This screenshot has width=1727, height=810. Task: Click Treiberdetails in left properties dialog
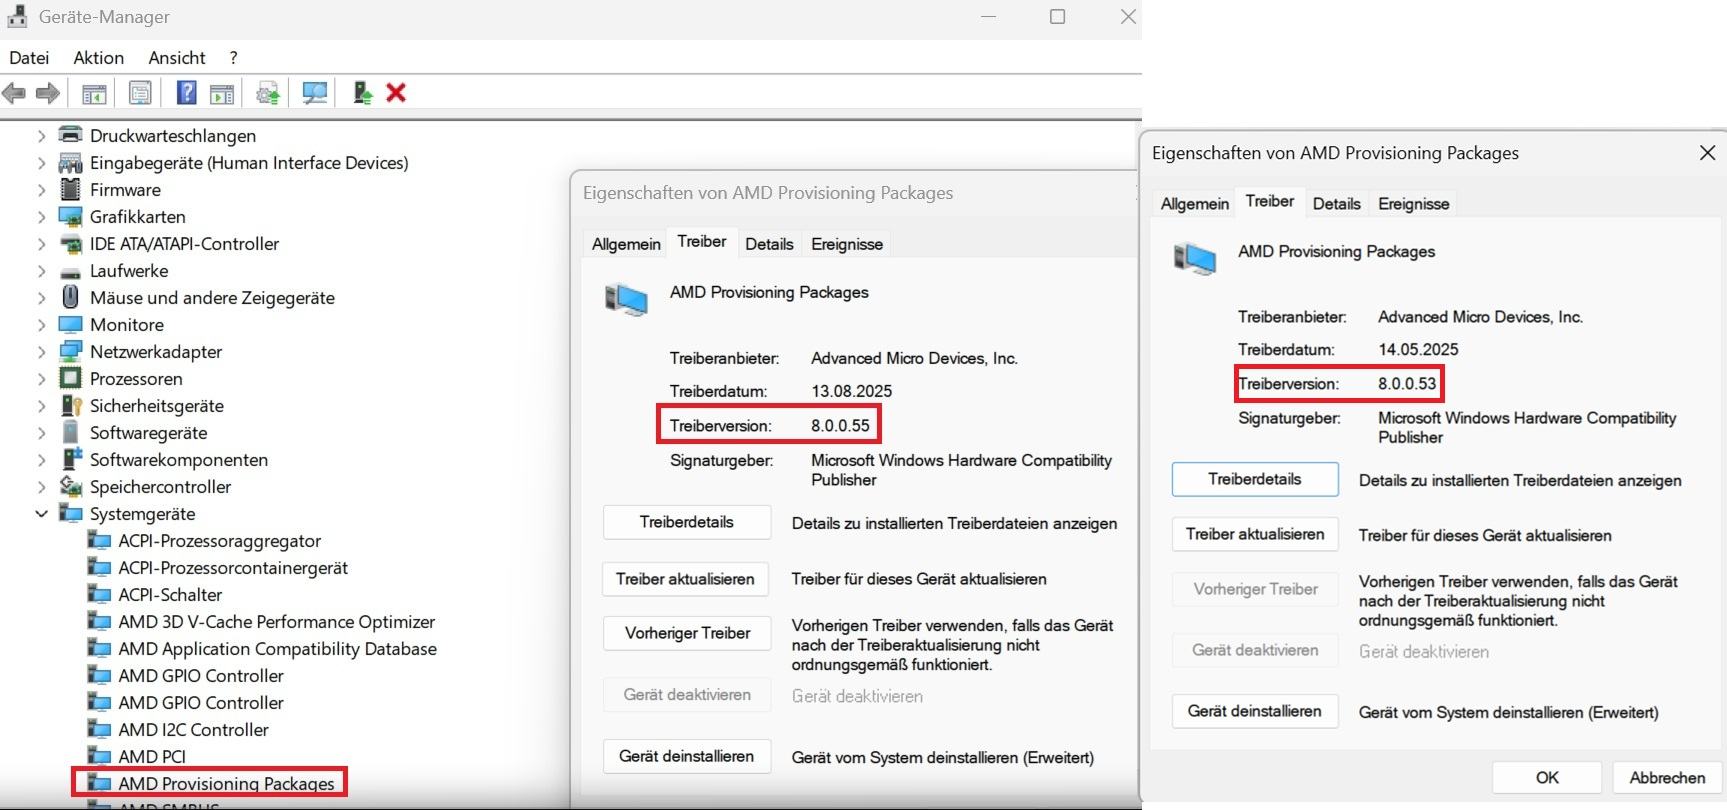(687, 522)
